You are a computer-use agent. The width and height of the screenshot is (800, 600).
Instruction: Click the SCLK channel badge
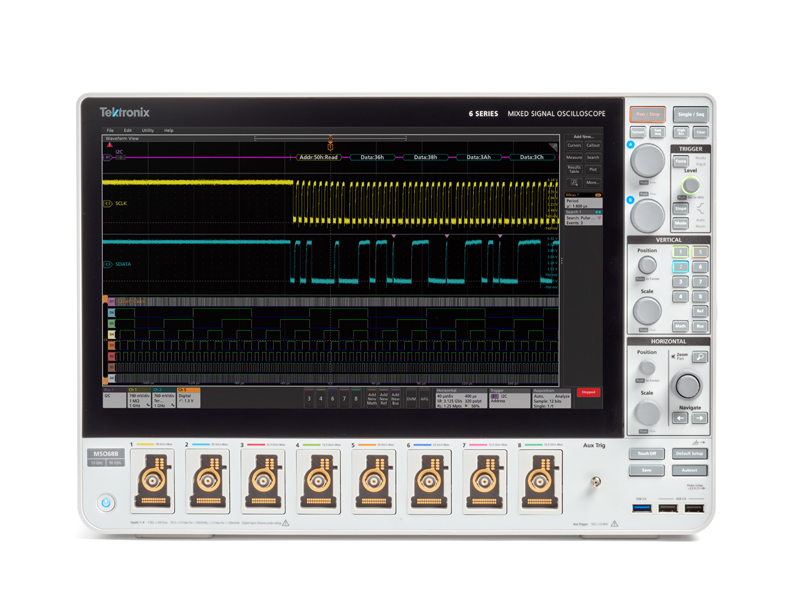coord(108,203)
